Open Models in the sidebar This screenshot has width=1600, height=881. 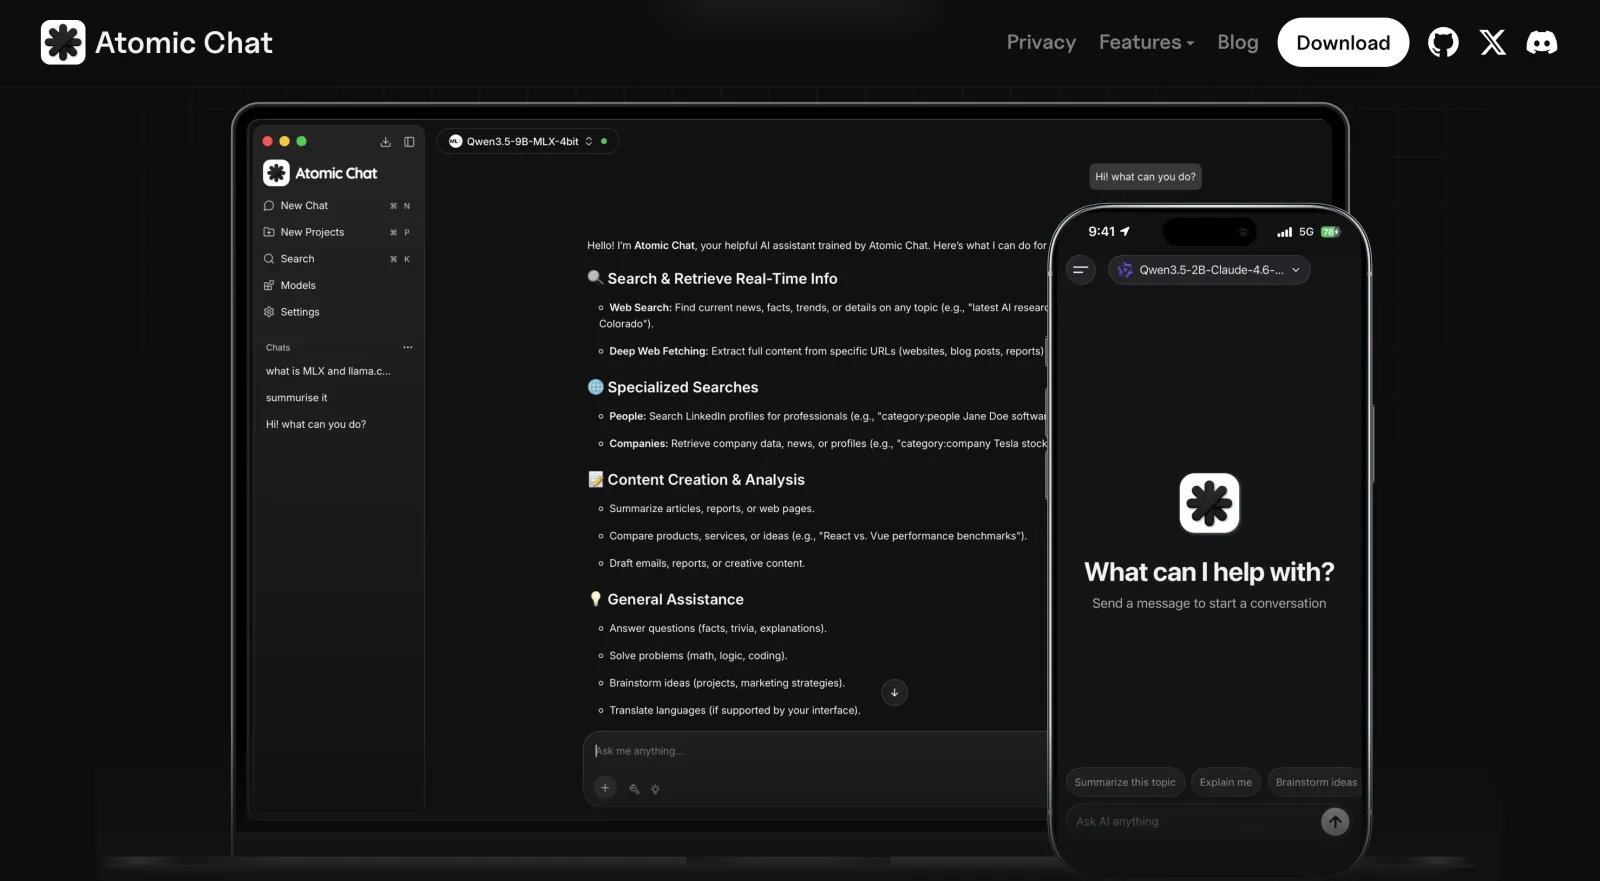(x=337, y=285)
